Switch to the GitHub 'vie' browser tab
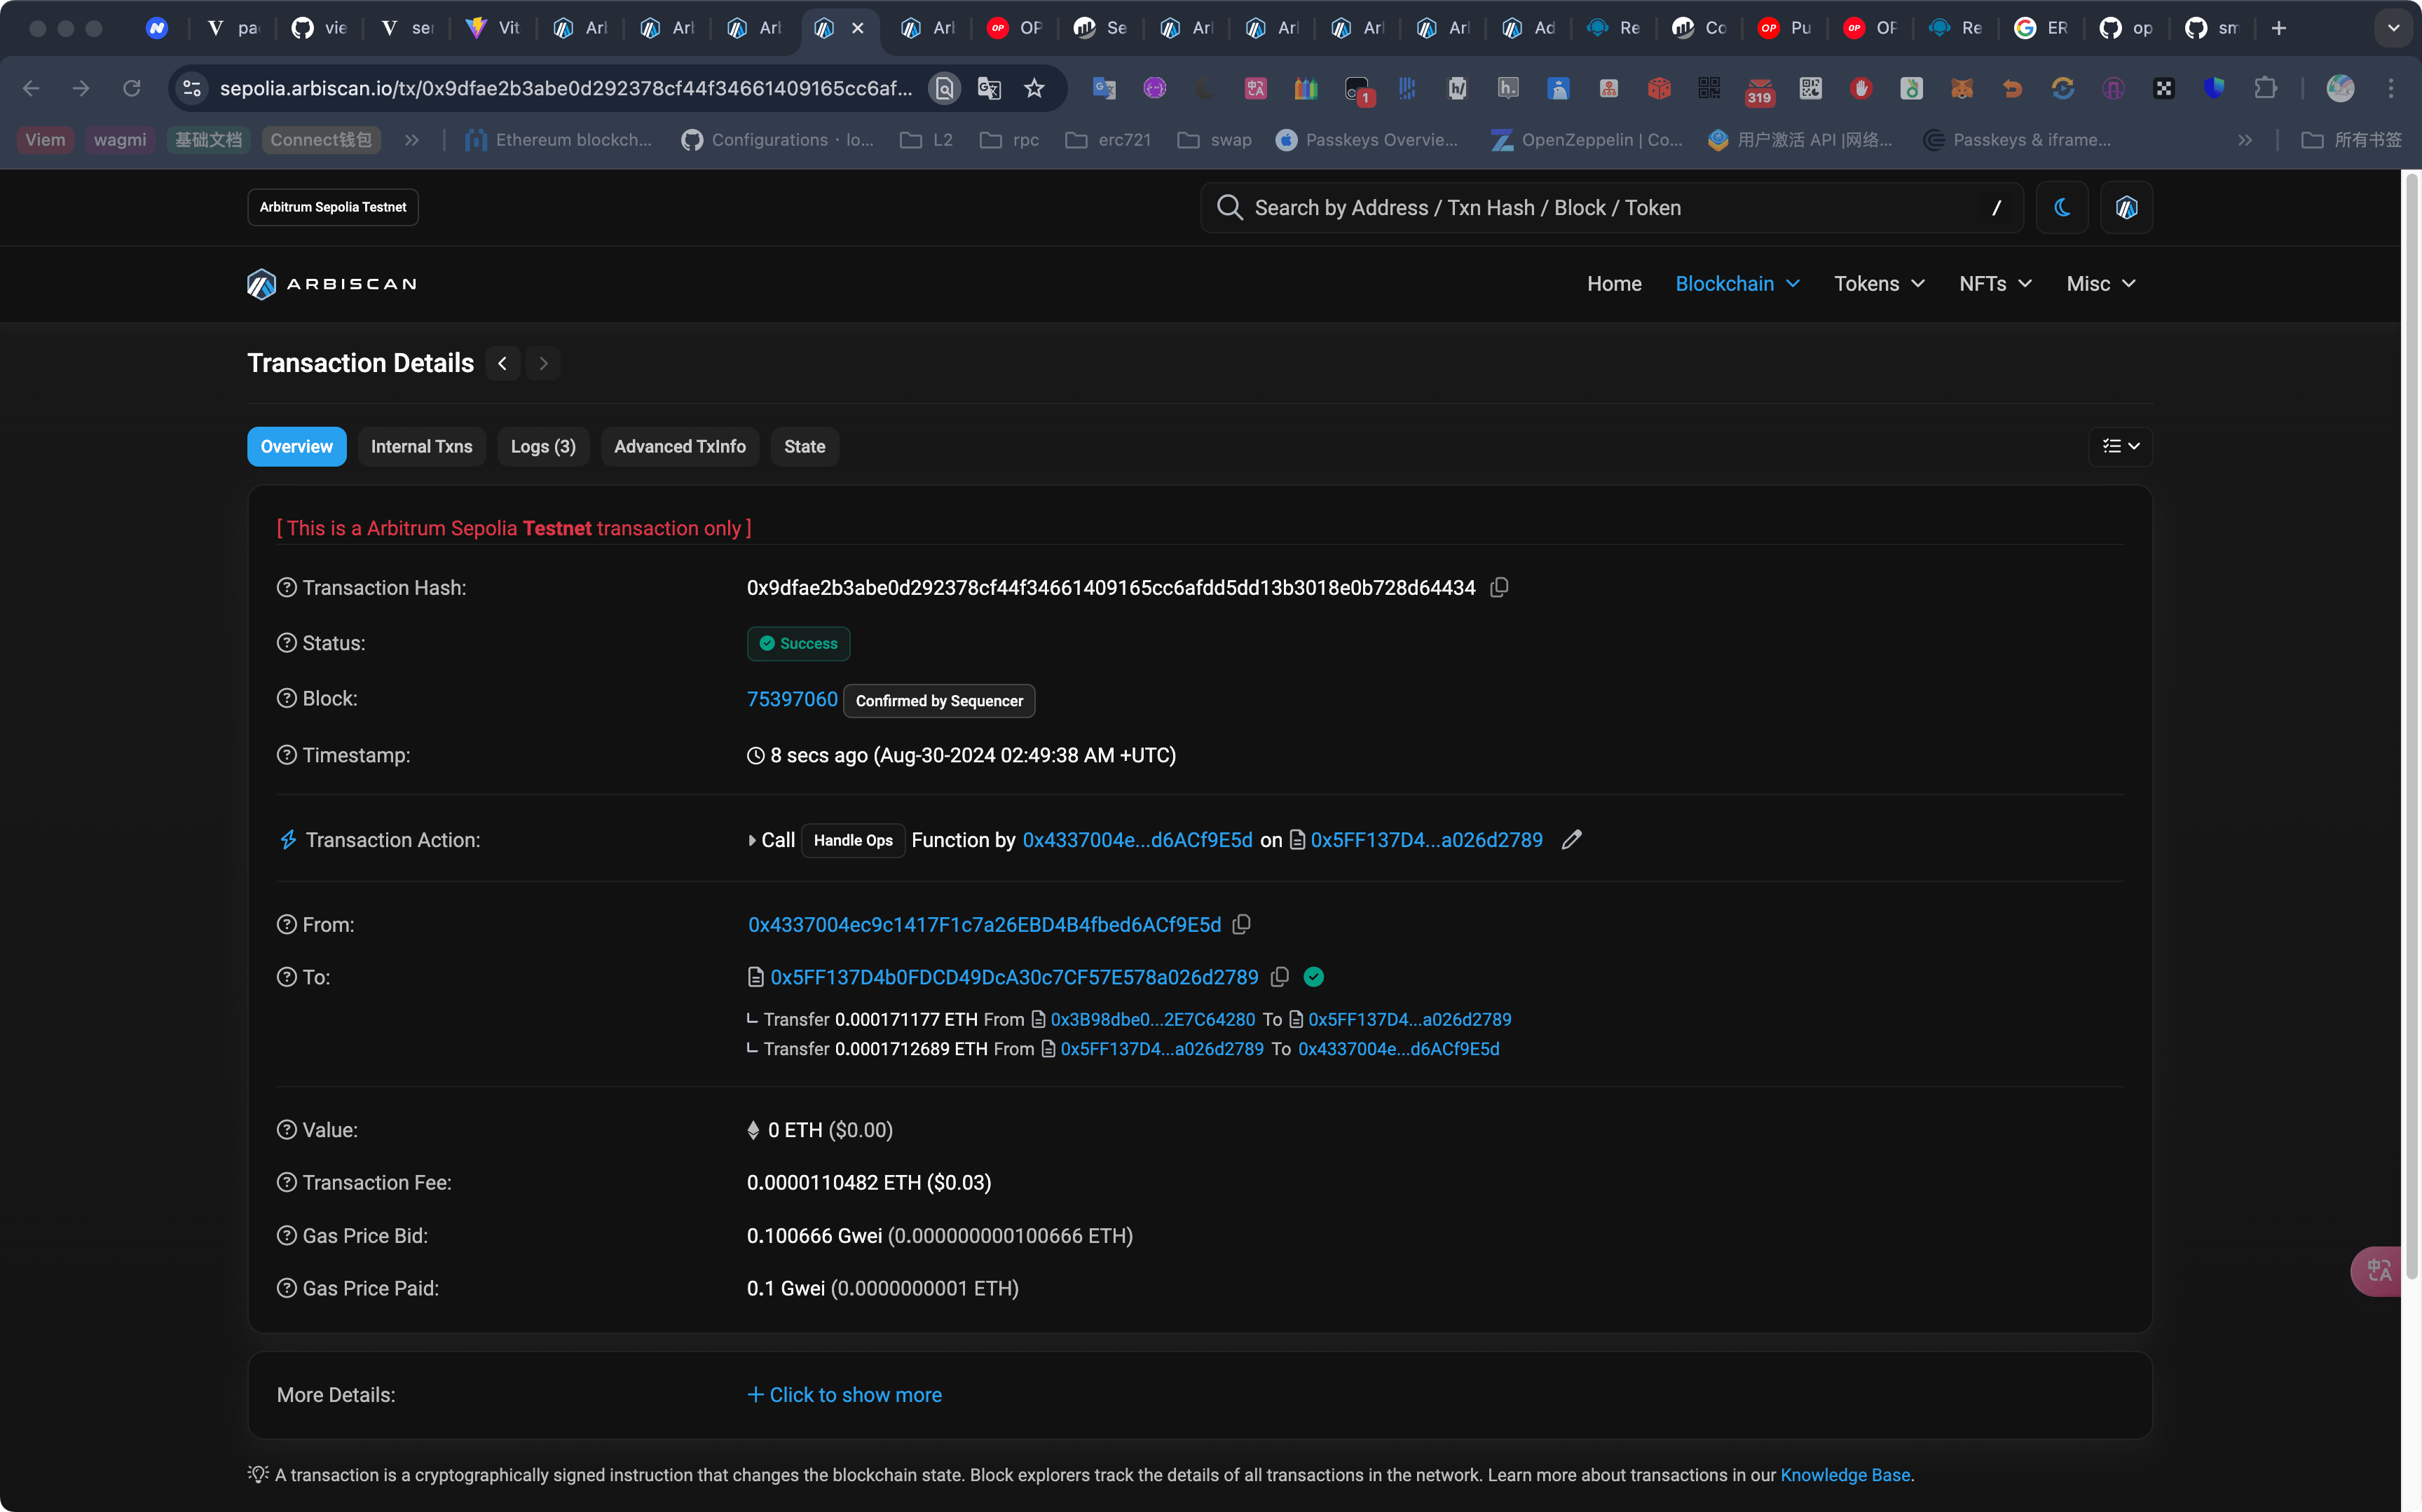This screenshot has height=1512, width=2422. tap(320, 28)
